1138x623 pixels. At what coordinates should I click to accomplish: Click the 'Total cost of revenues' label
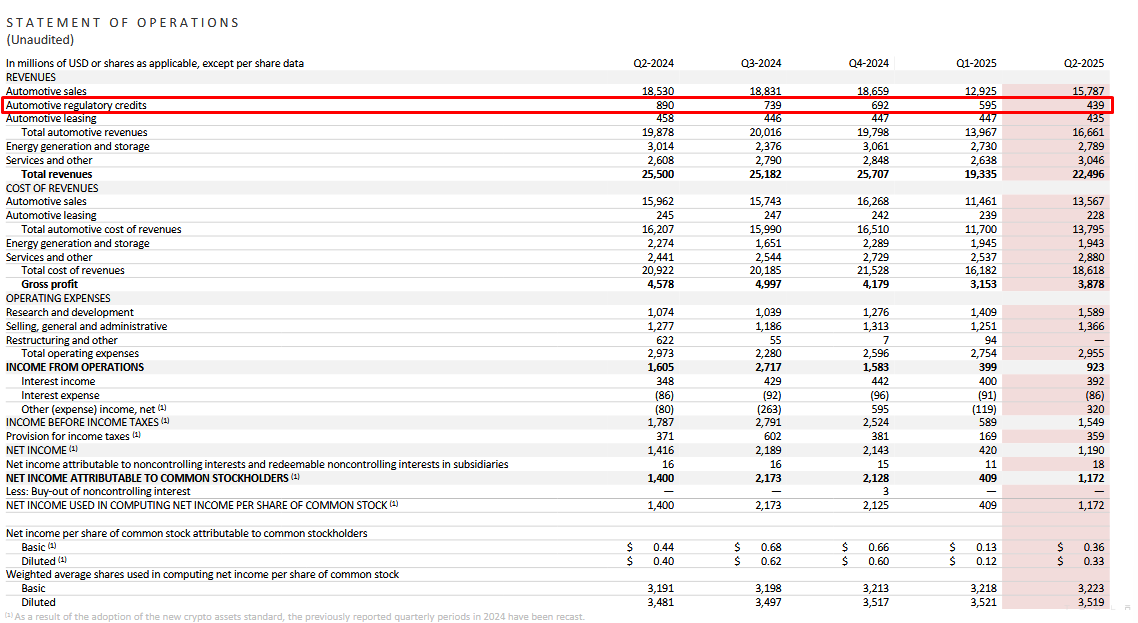pyautogui.click(x=73, y=270)
